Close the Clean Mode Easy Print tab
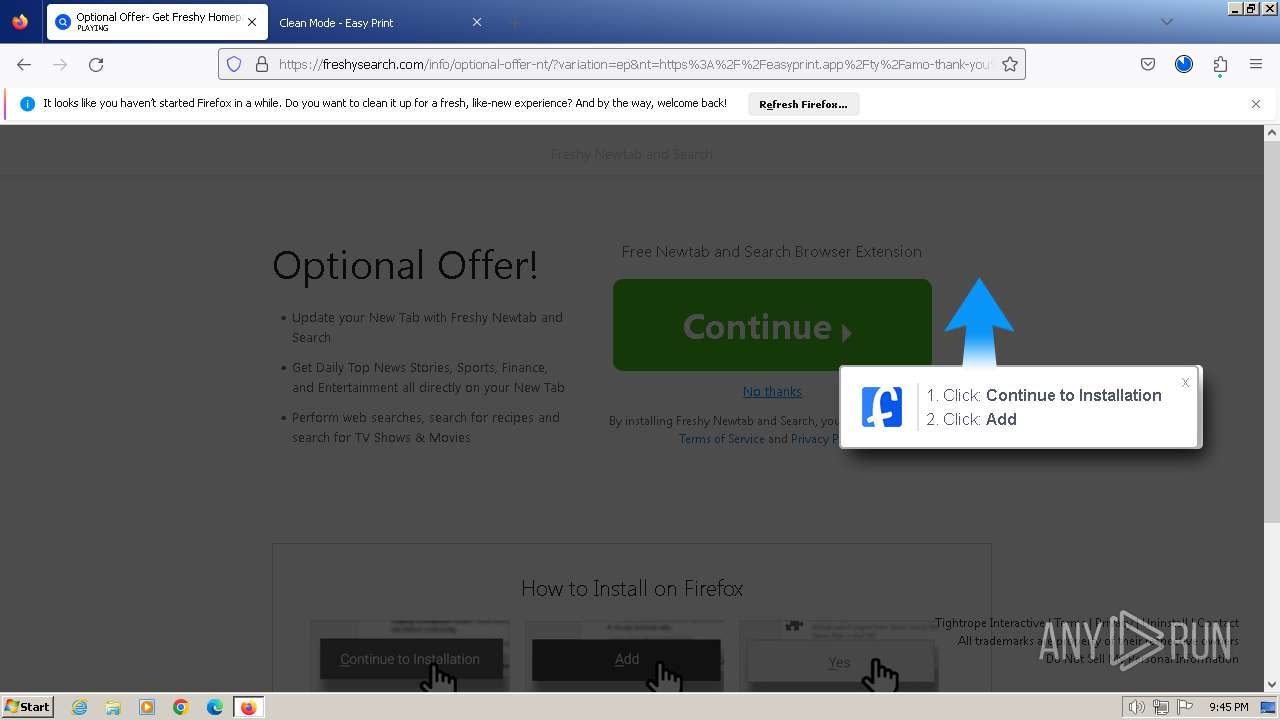 coord(476,22)
